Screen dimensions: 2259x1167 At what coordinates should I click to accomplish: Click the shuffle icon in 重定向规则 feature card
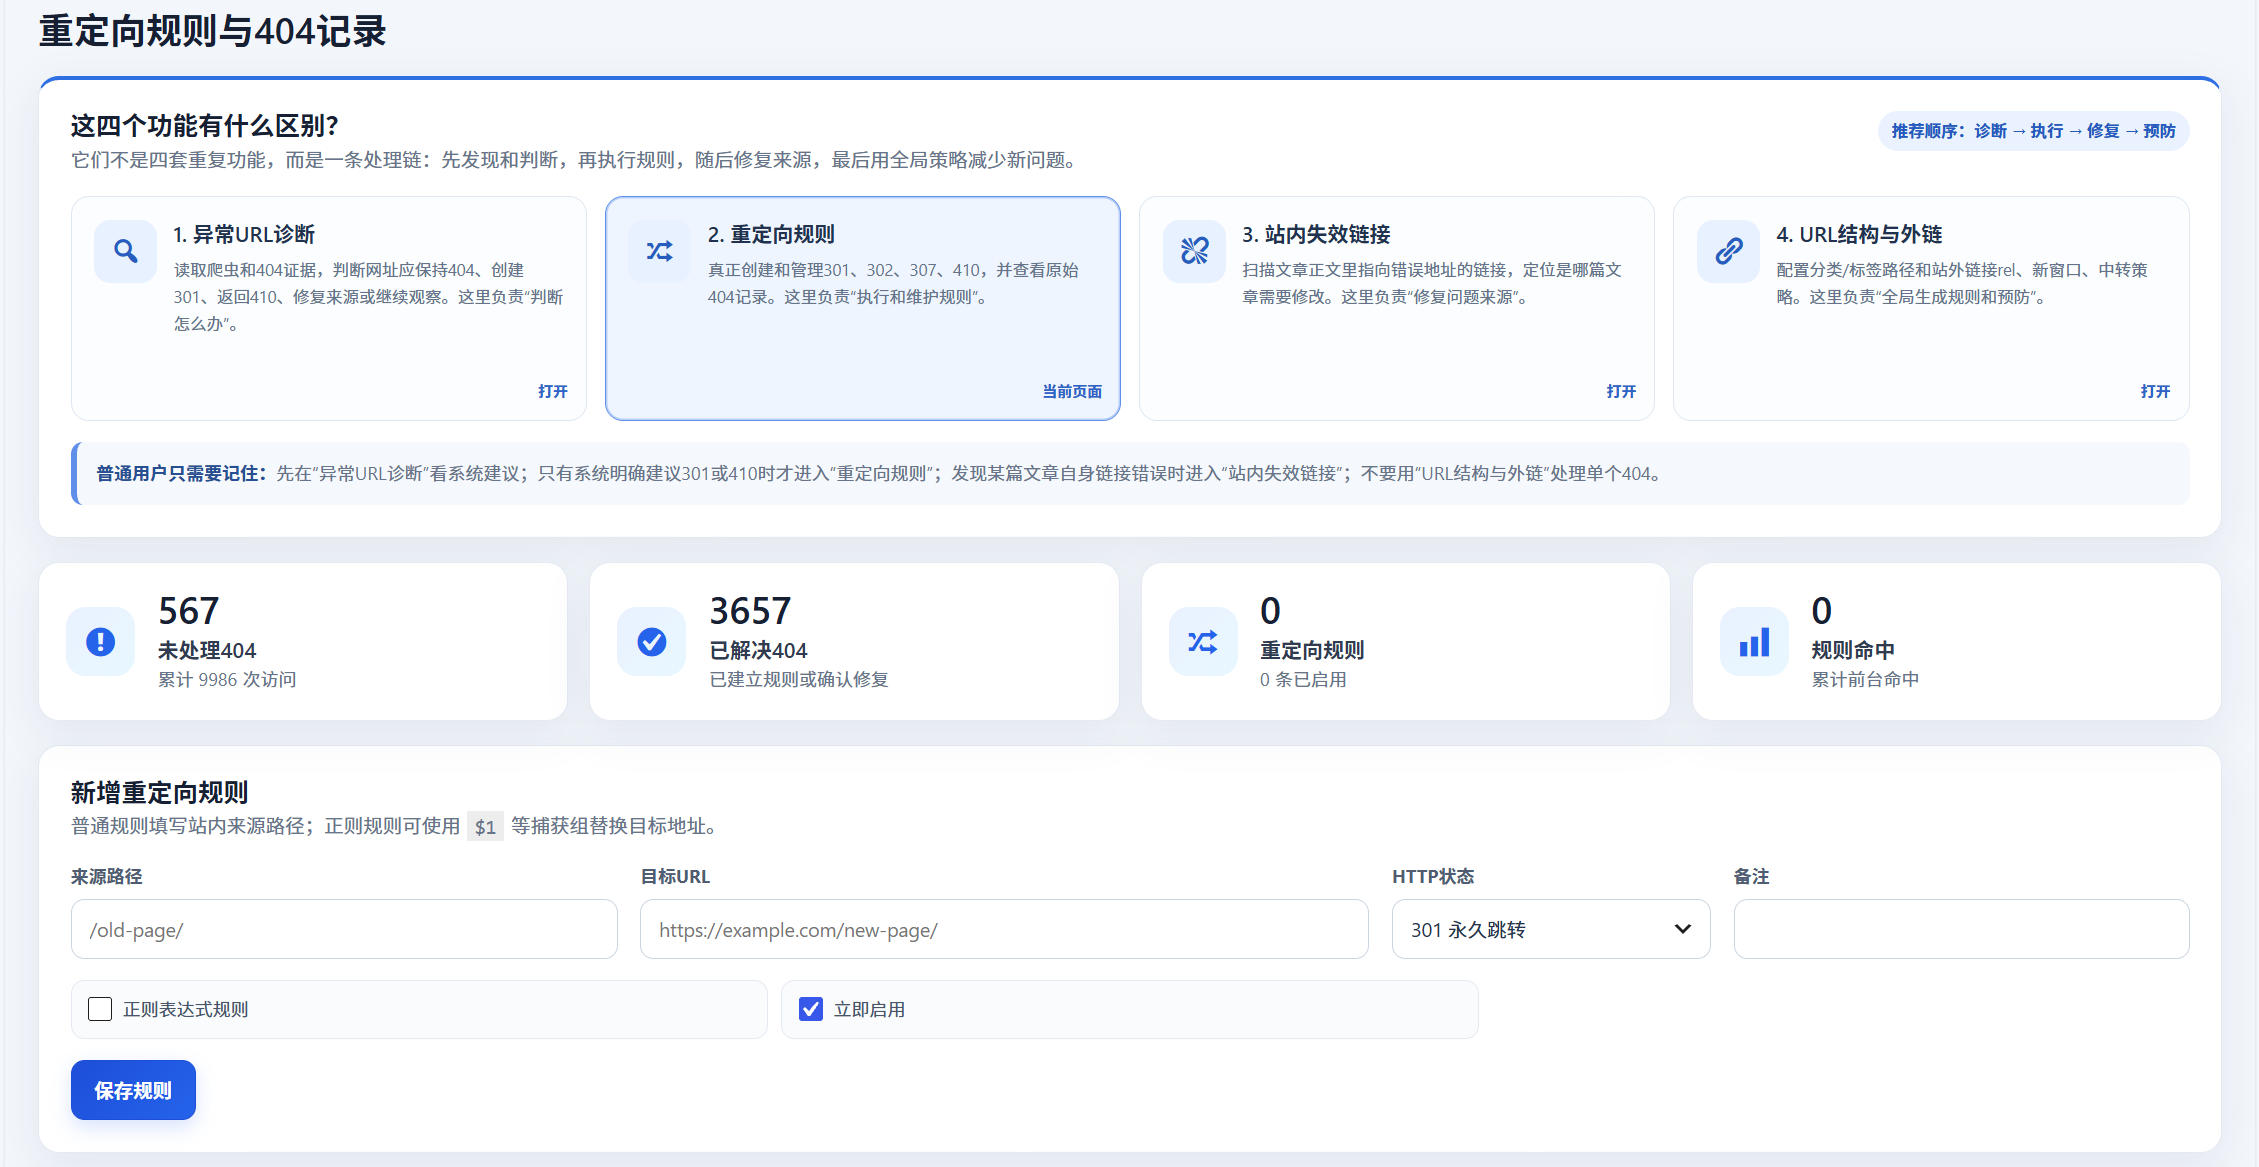(x=659, y=251)
